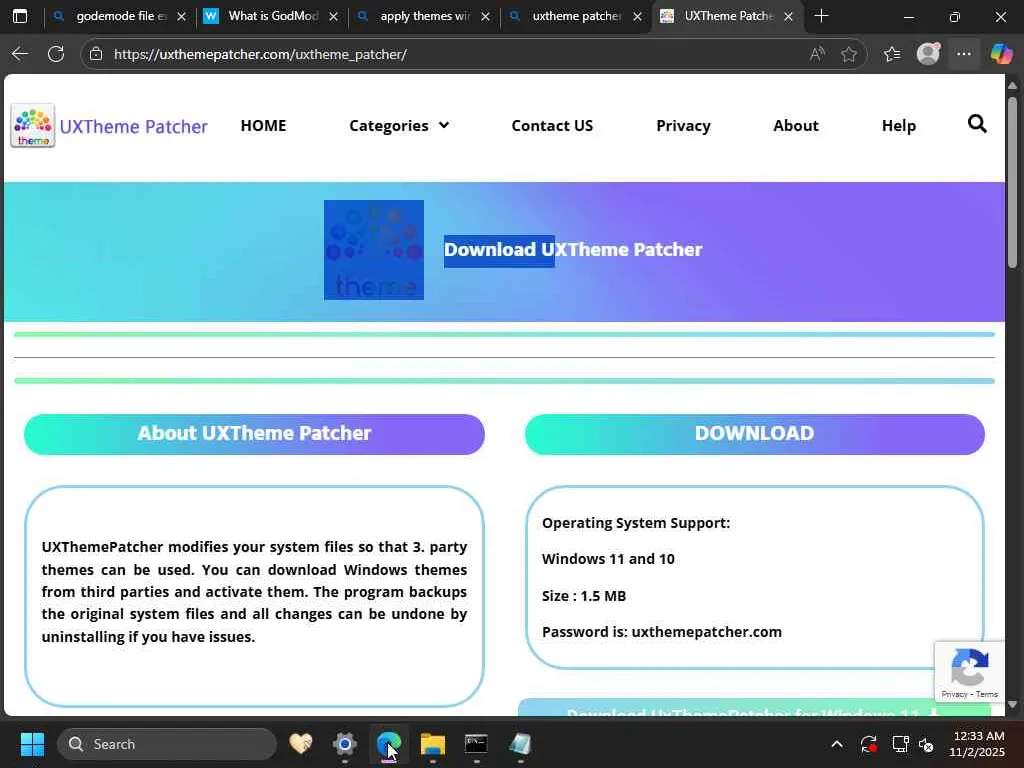Screen dimensions: 1024x768
Task: Click the reCAPTCHA Privacy link
Action: (x=954, y=694)
